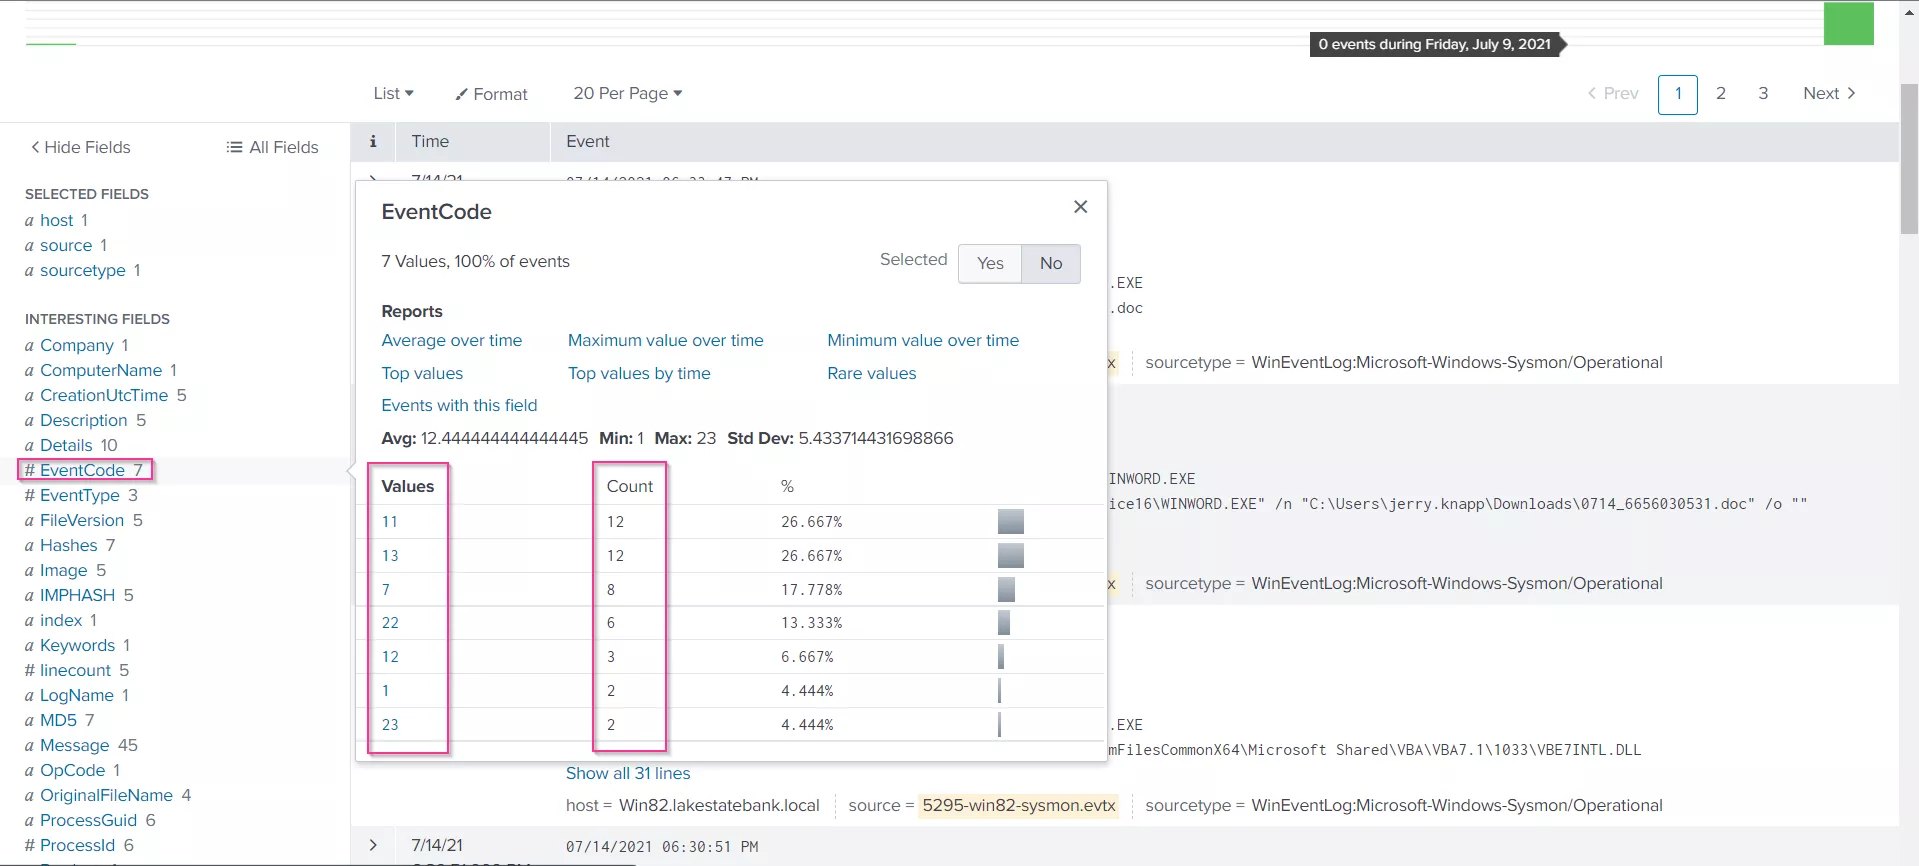The height and width of the screenshot is (866, 1919).
Task: Open Rare values report
Action: click(872, 373)
